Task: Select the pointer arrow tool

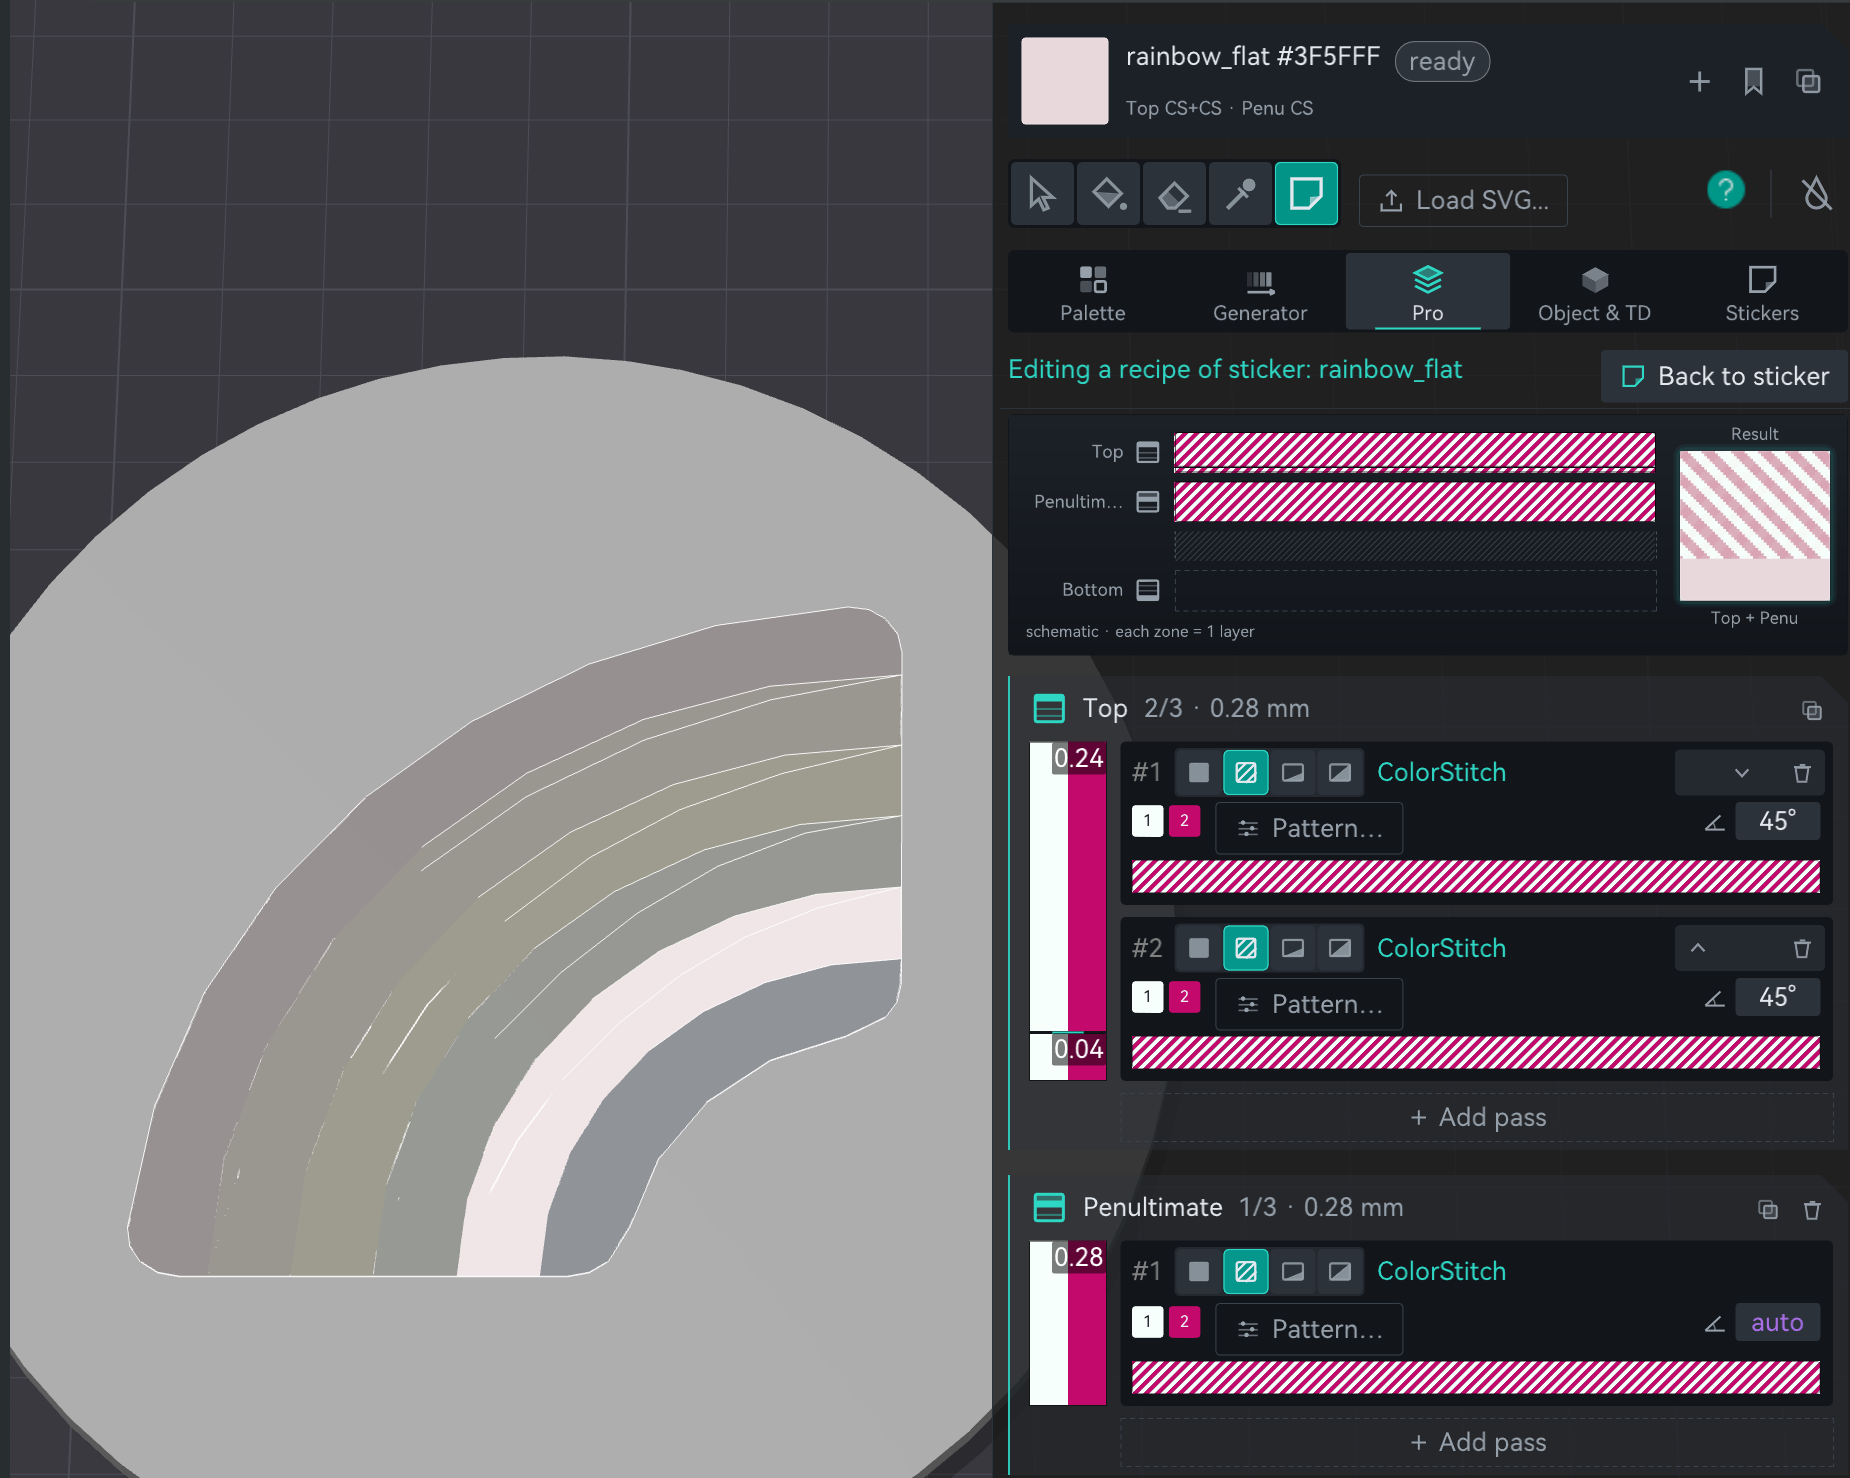Action: click(x=1041, y=194)
